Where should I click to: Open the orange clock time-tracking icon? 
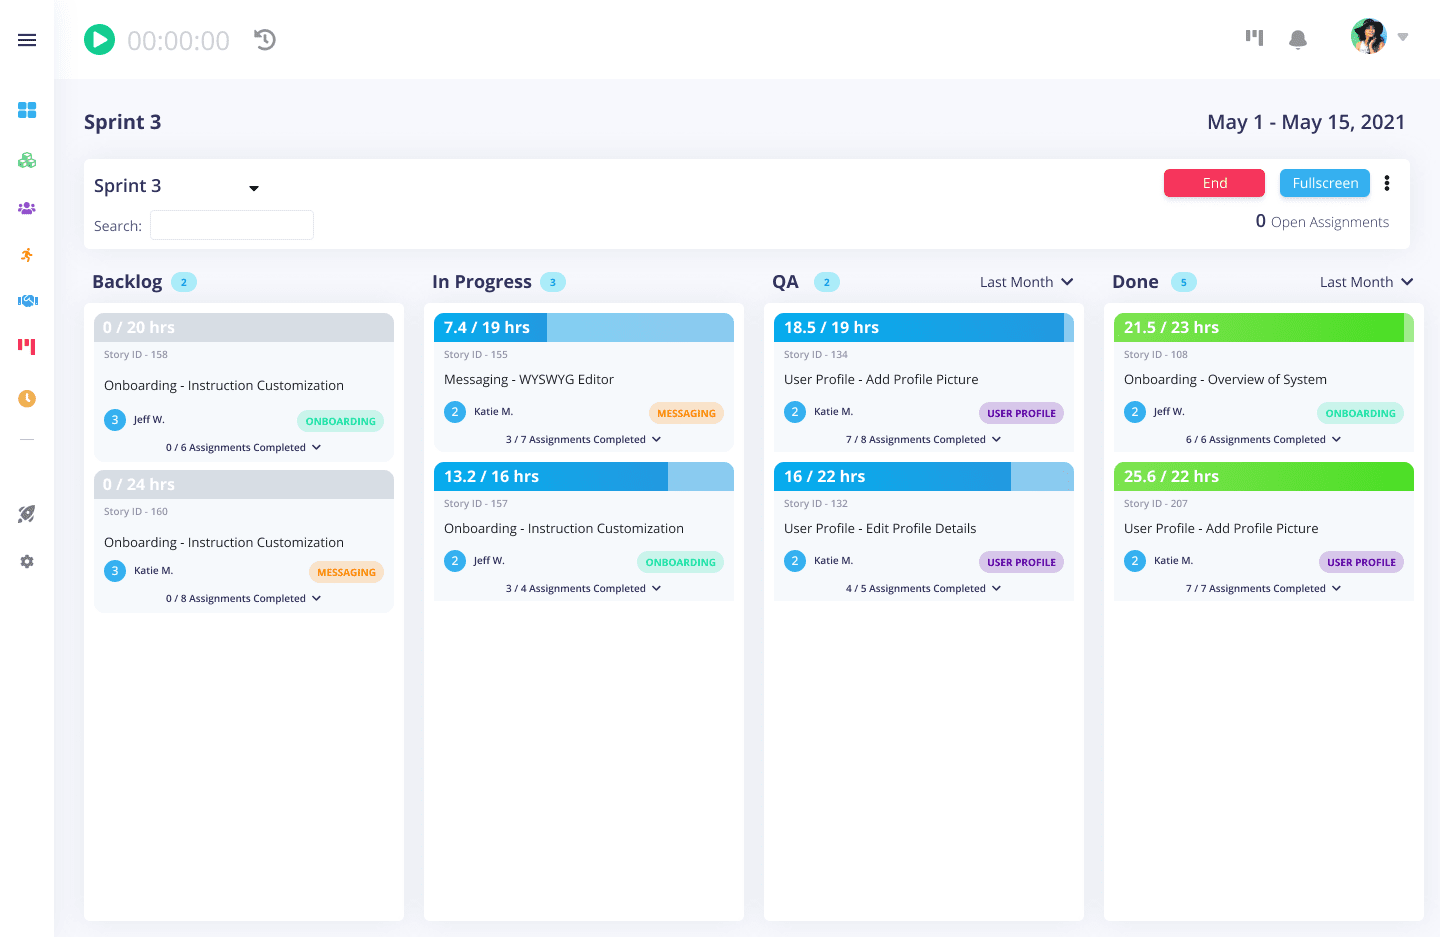click(27, 398)
